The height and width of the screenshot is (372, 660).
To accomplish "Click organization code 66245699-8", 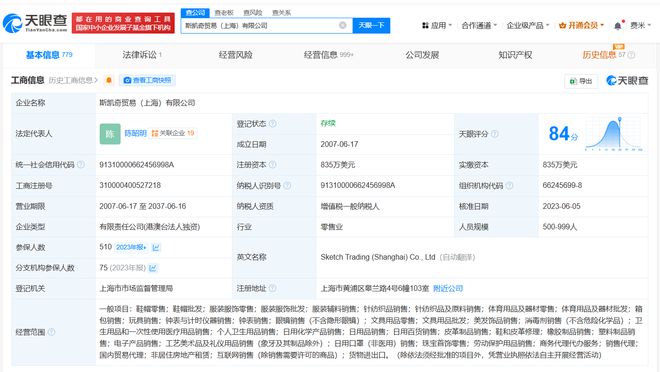I will [562, 185].
